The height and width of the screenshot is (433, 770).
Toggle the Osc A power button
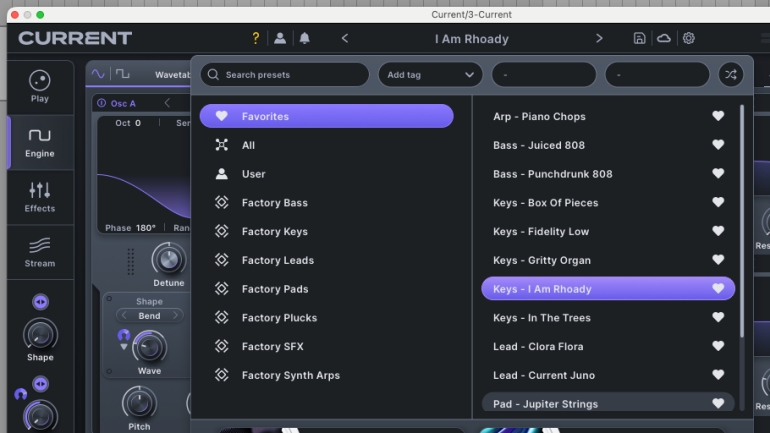[102, 103]
